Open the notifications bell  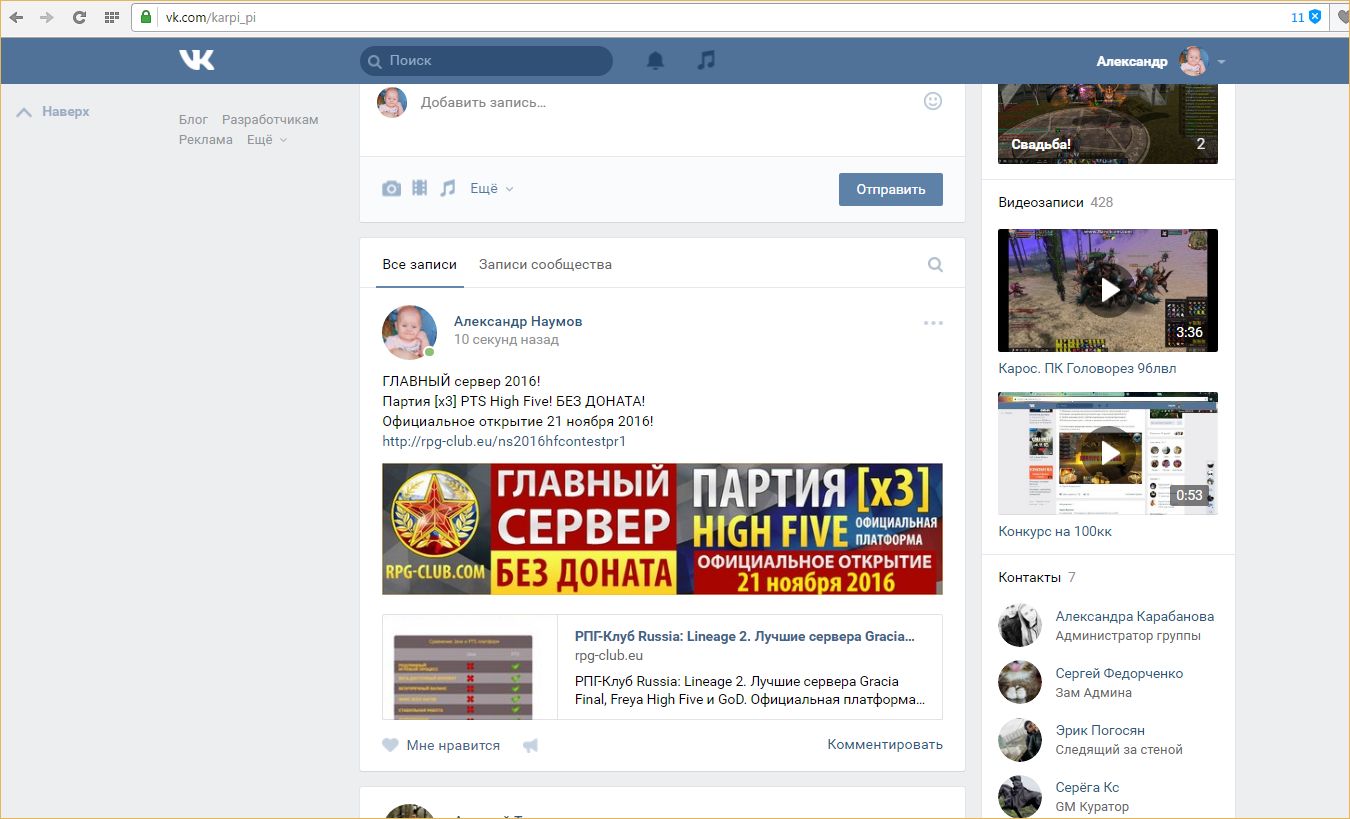click(655, 61)
